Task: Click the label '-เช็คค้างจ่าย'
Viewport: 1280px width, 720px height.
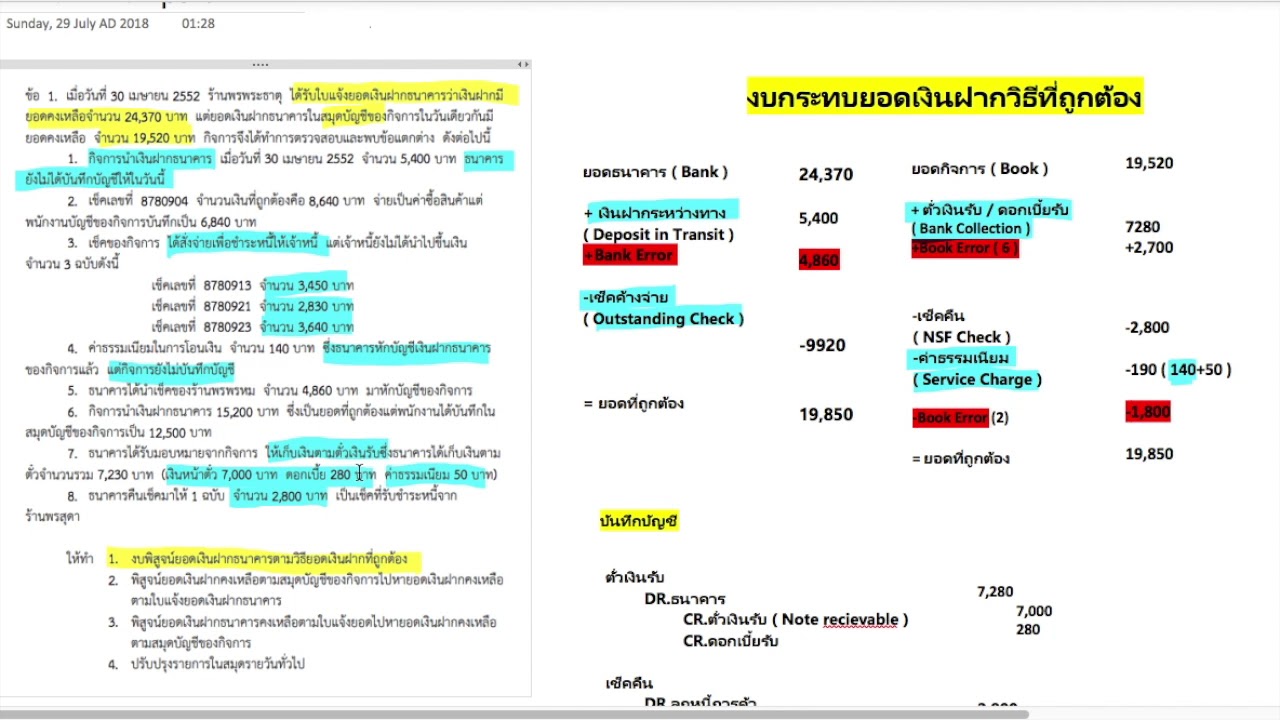Action: click(x=625, y=298)
